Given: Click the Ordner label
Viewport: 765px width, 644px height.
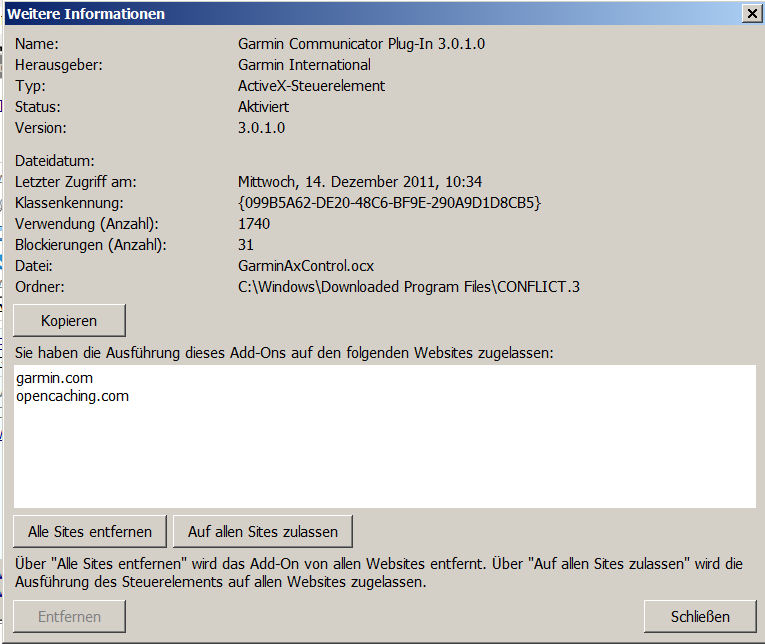Looking at the screenshot, I should tap(40, 287).
